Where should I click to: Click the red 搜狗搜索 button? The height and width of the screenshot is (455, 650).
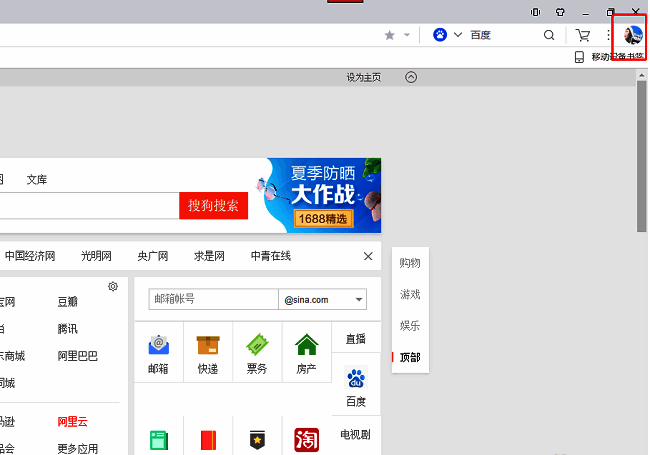[213, 206]
